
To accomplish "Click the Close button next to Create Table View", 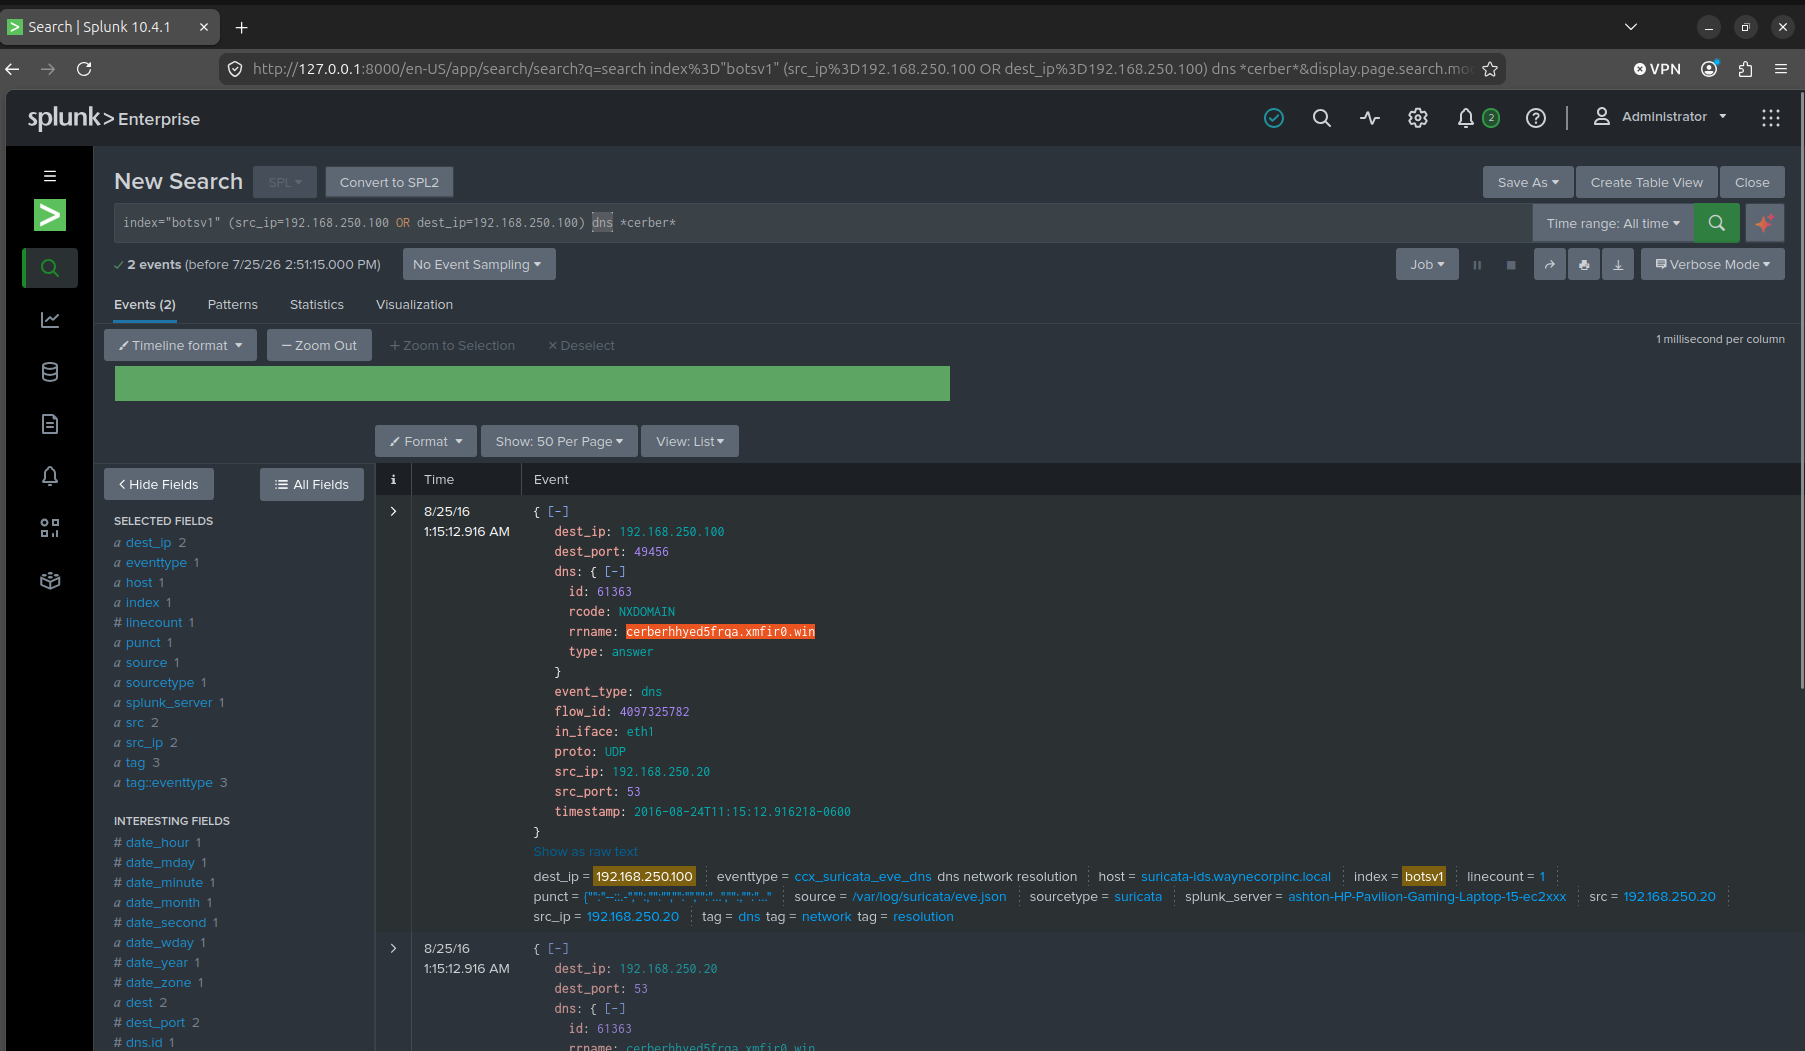I will pos(1751,182).
